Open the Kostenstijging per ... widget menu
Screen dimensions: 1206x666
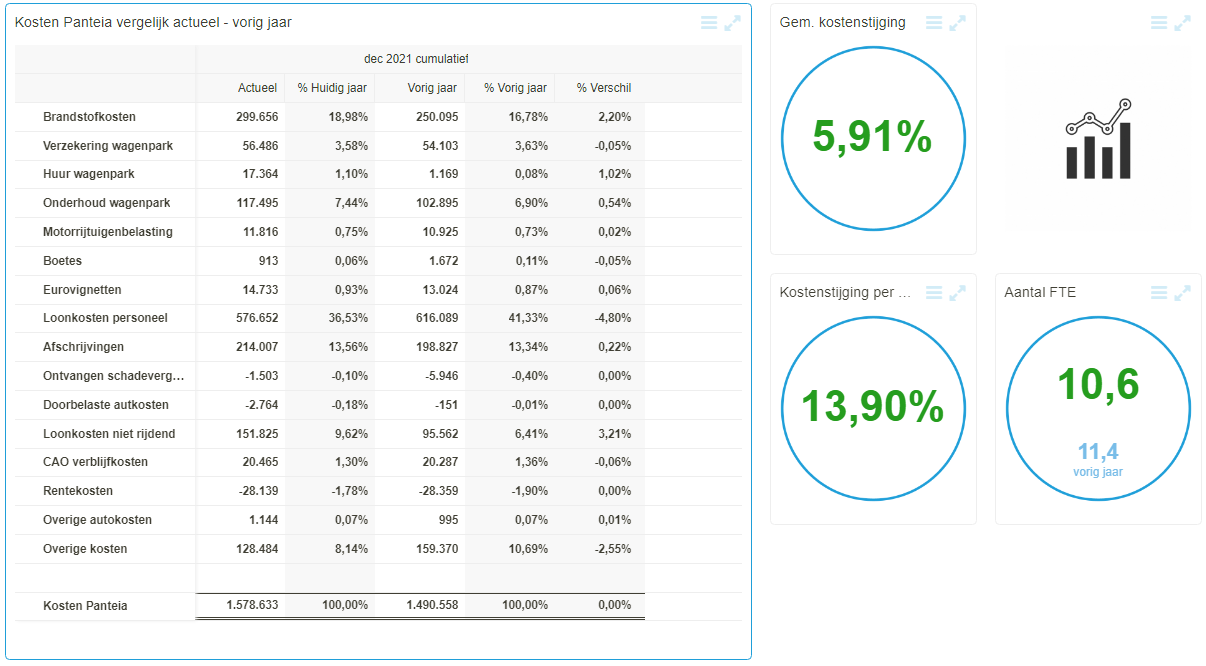click(x=934, y=292)
